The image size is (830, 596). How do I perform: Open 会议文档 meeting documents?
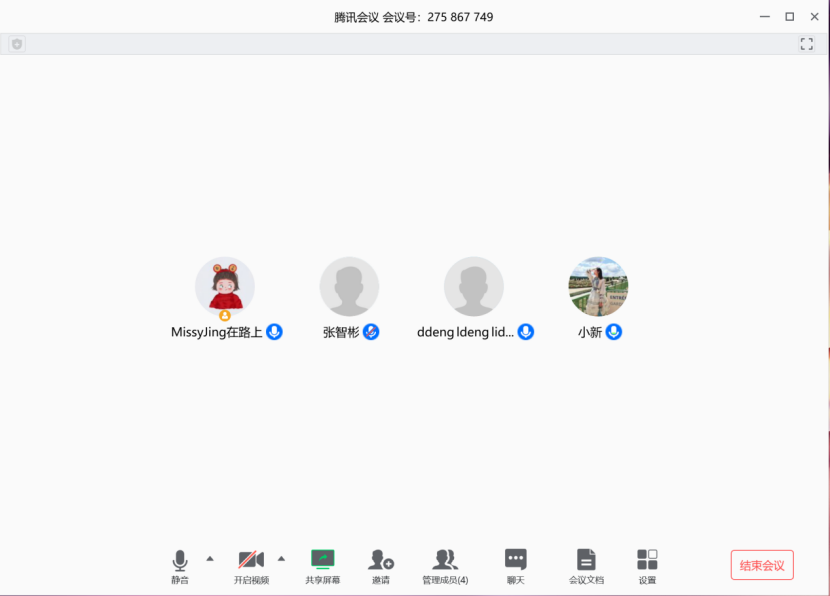tap(587, 566)
